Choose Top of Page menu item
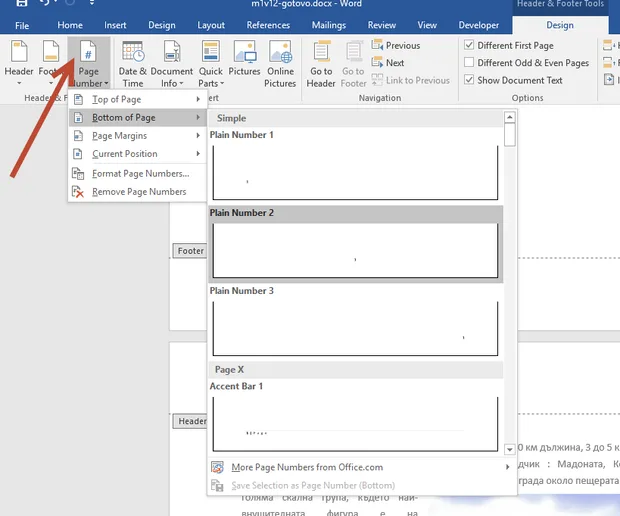The width and height of the screenshot is (620, 516). tap(138, 99)
